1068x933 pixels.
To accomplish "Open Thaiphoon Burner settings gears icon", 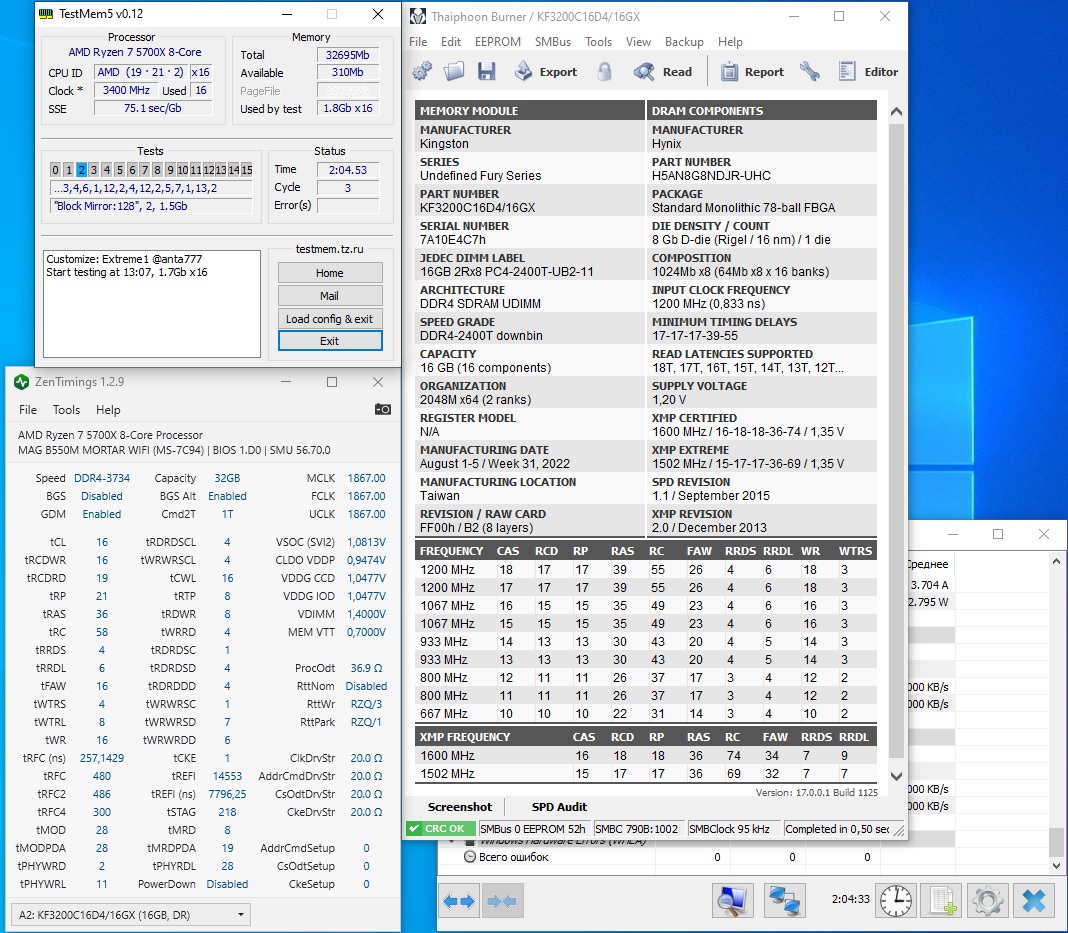I will (x=422, y=72).
